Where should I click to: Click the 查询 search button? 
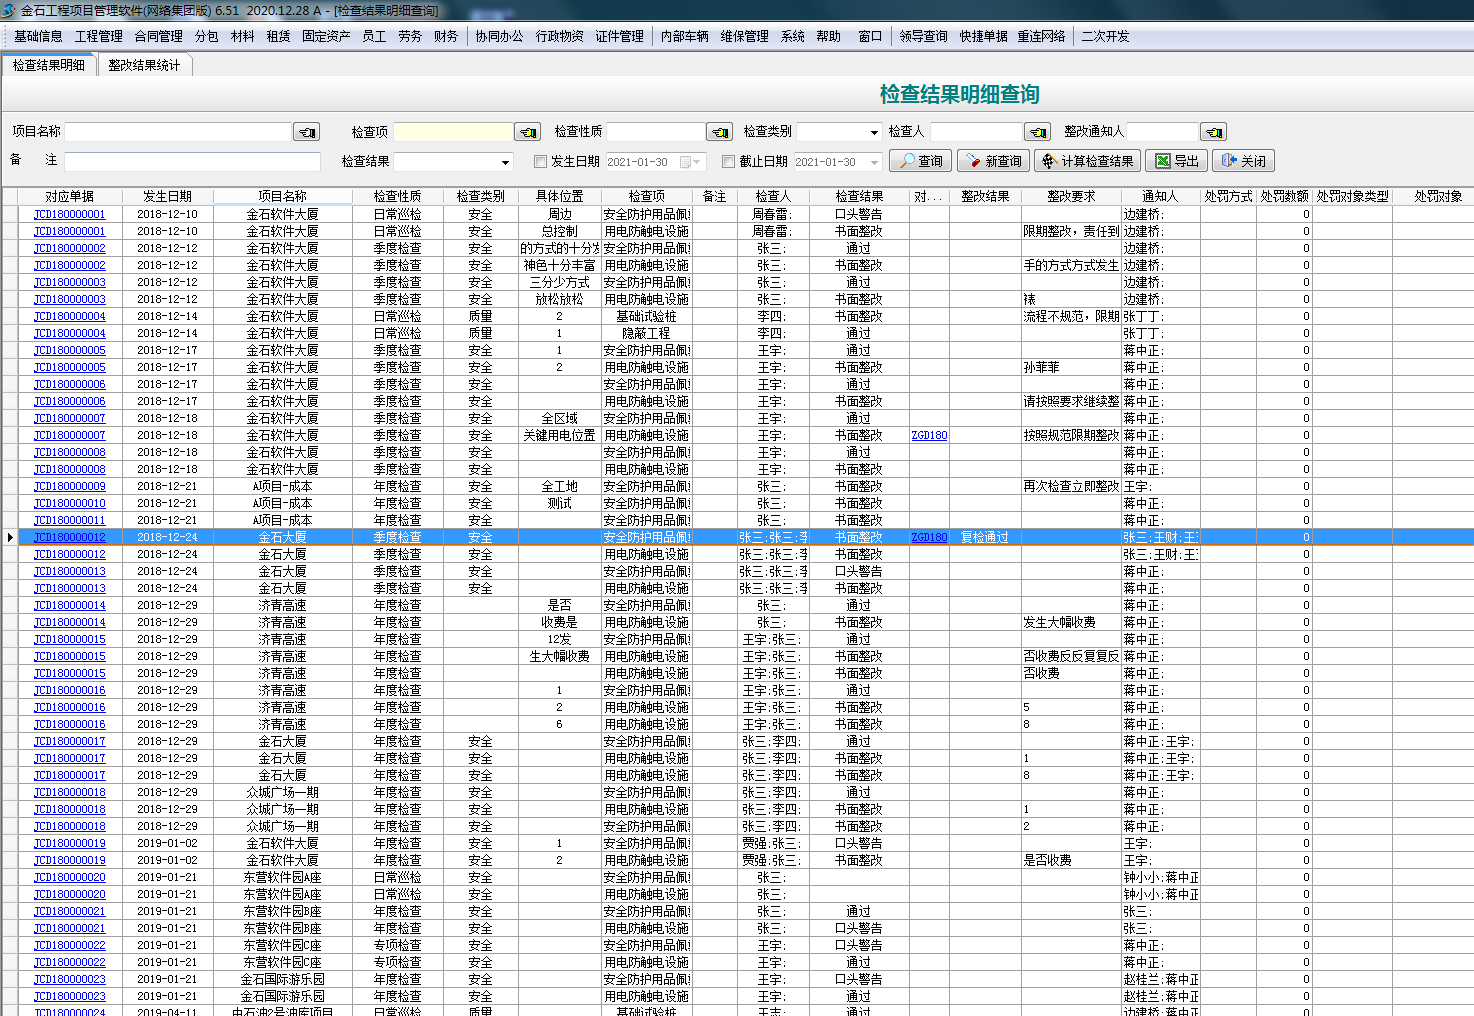[x=921, y=161]
